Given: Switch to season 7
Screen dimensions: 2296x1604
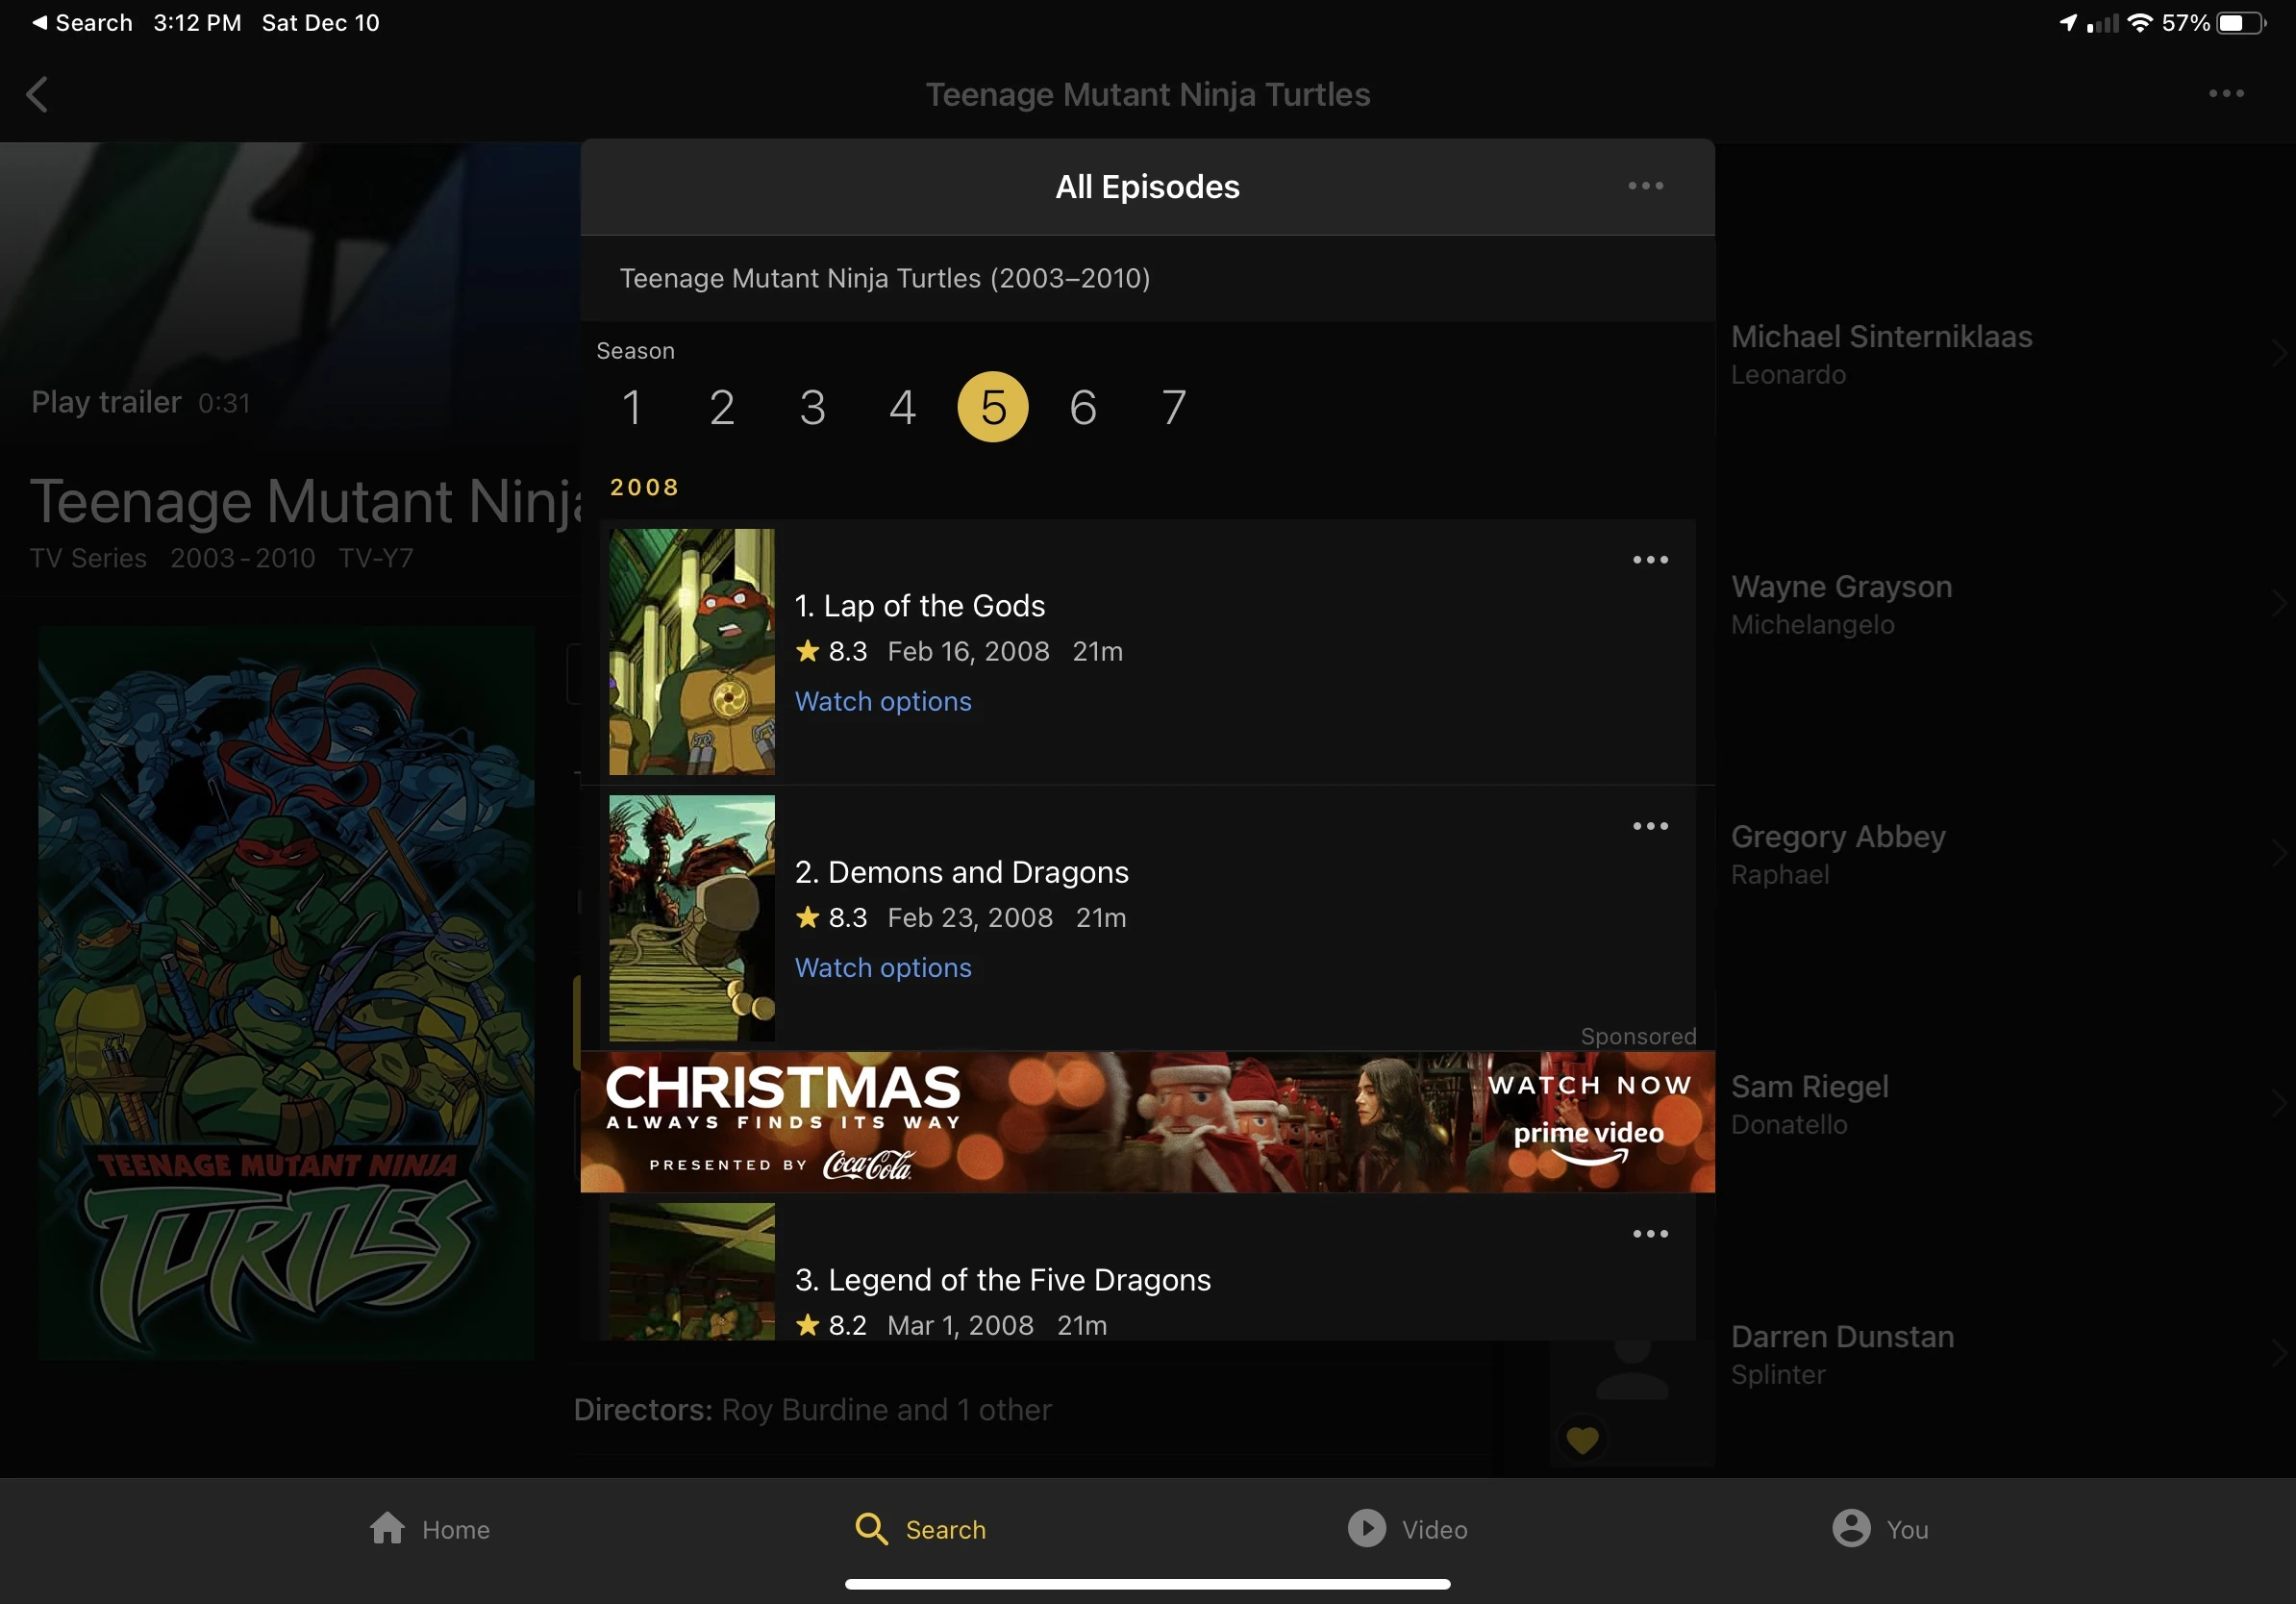Looking at the screenshot, I should [1173, 408].
